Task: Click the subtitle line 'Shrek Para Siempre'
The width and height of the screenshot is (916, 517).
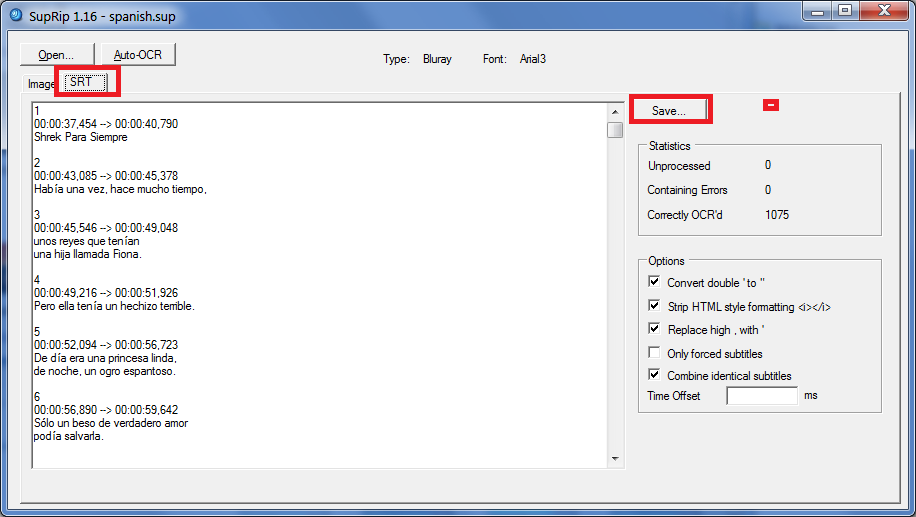Action: click(81, 137)
